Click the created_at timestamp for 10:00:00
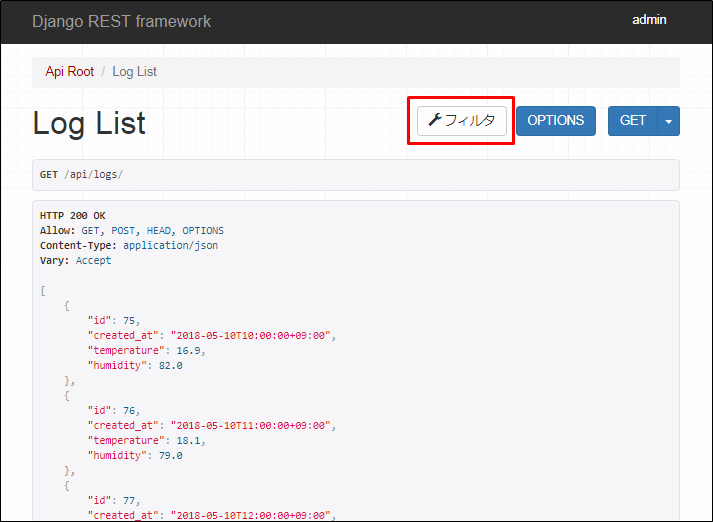Image resolution: width=713 pixels, height=522 pixels. [251, 335]
